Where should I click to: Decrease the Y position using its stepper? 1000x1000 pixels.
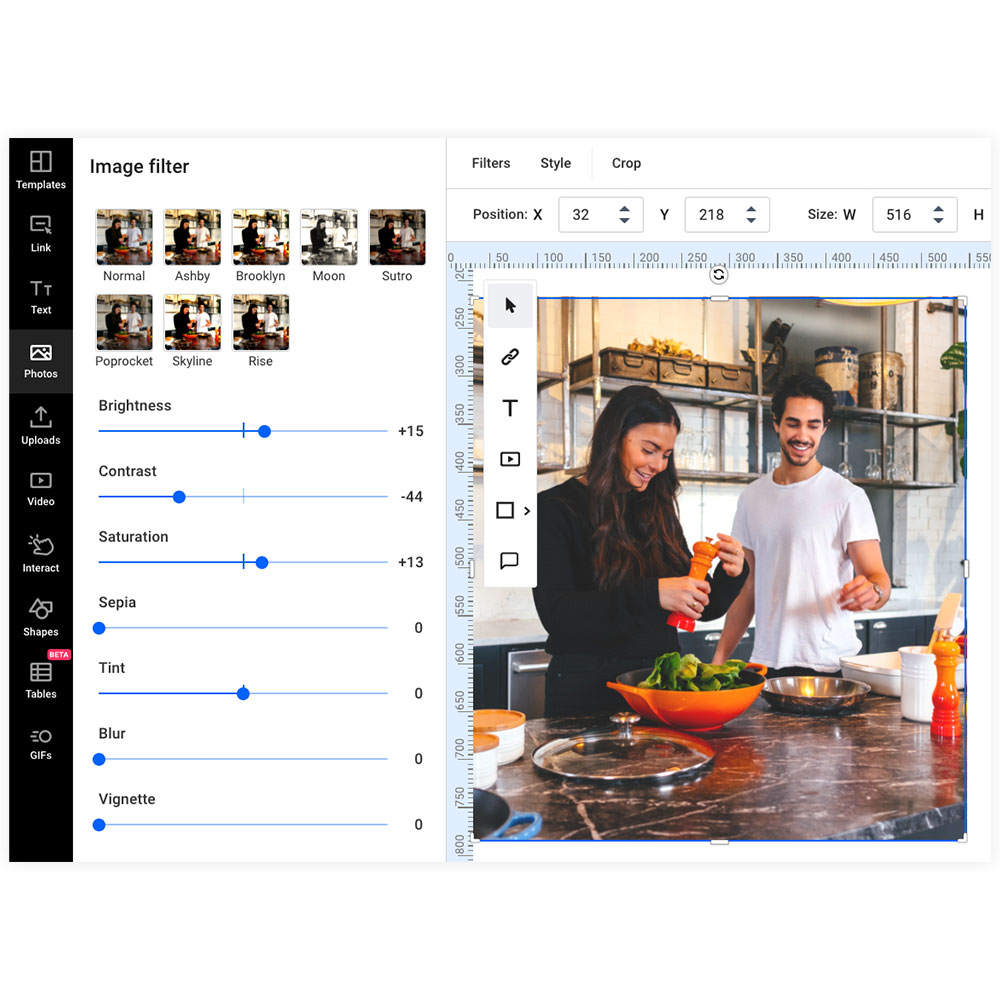(751, 221)
